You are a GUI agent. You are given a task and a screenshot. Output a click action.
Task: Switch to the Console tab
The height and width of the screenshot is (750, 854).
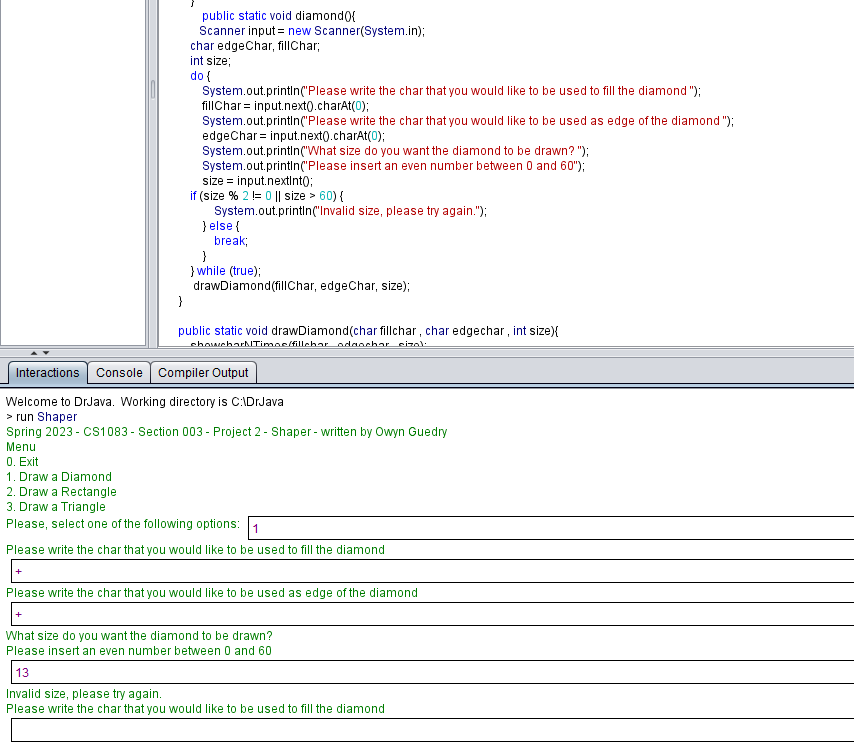[x=119, y=372]
